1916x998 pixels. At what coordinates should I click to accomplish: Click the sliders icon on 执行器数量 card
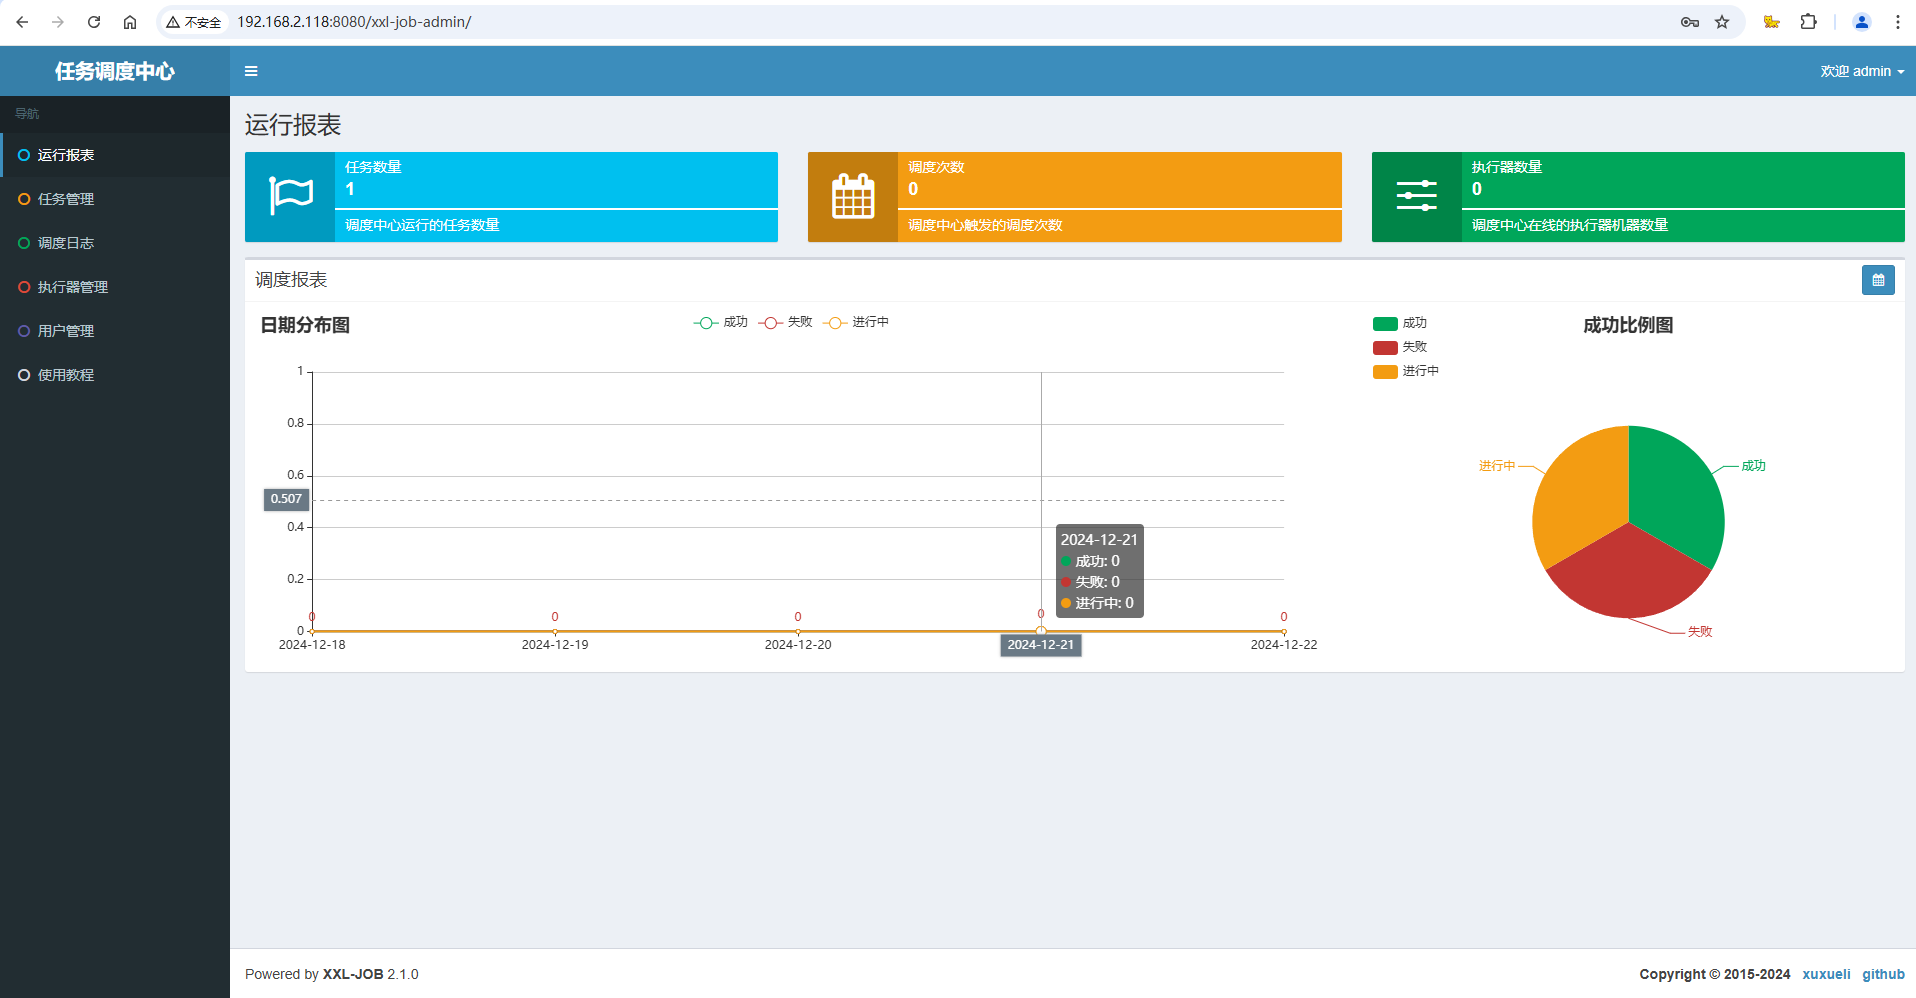pos(1416,196)
